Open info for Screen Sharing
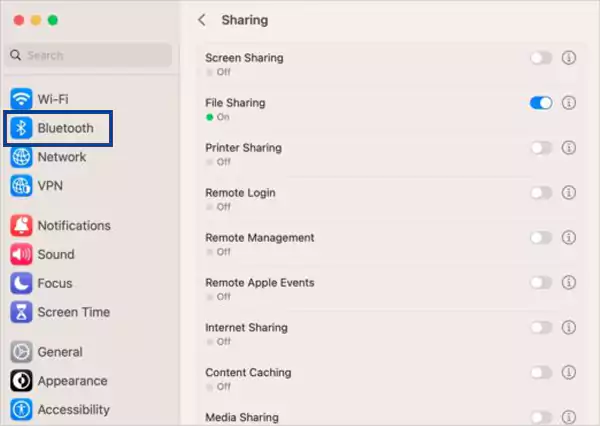Image resolution: width=600 pixels, height=426 pixels. pos(569,58)
